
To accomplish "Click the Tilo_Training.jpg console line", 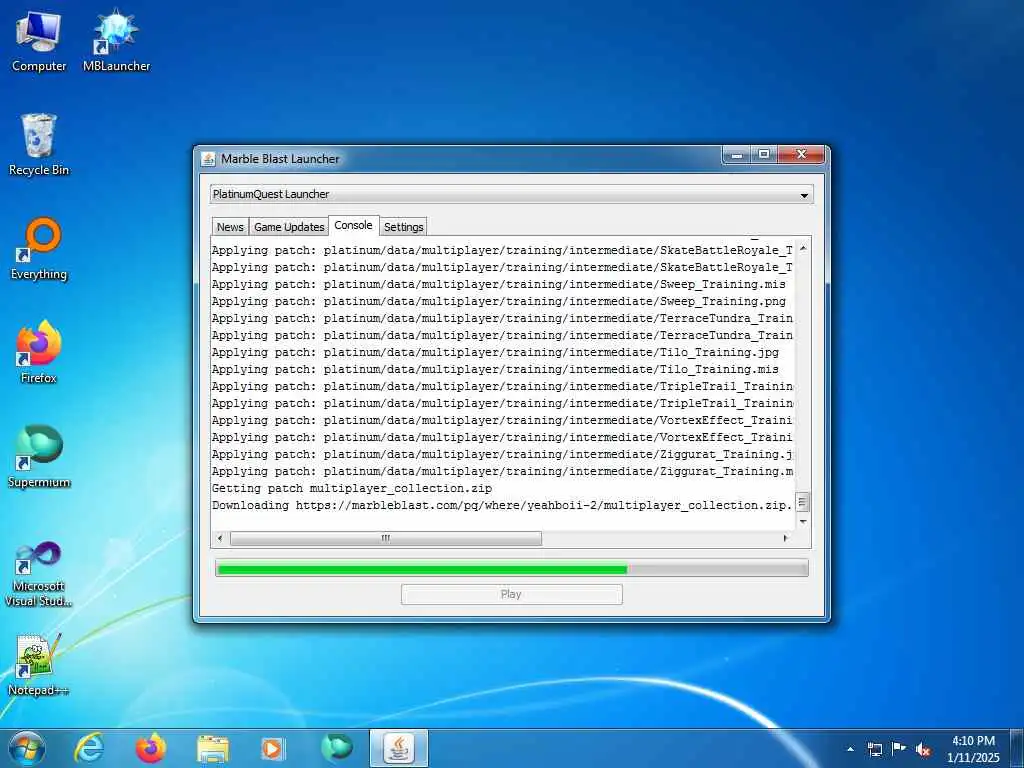I will coord(495,353).
